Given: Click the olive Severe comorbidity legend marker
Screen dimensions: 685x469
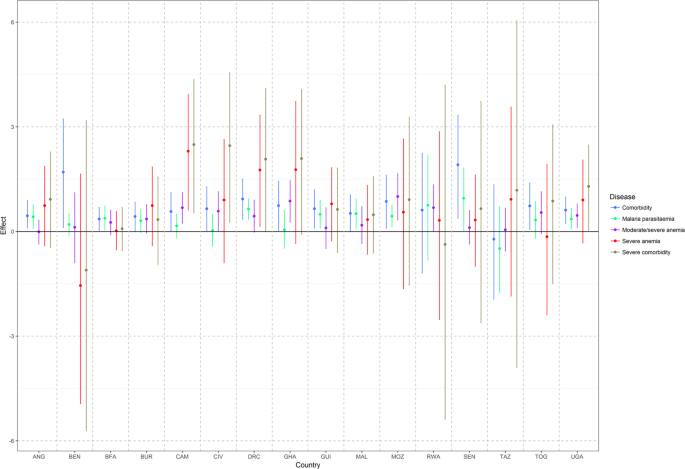Looking at the screenshot, I should point(616,252).
